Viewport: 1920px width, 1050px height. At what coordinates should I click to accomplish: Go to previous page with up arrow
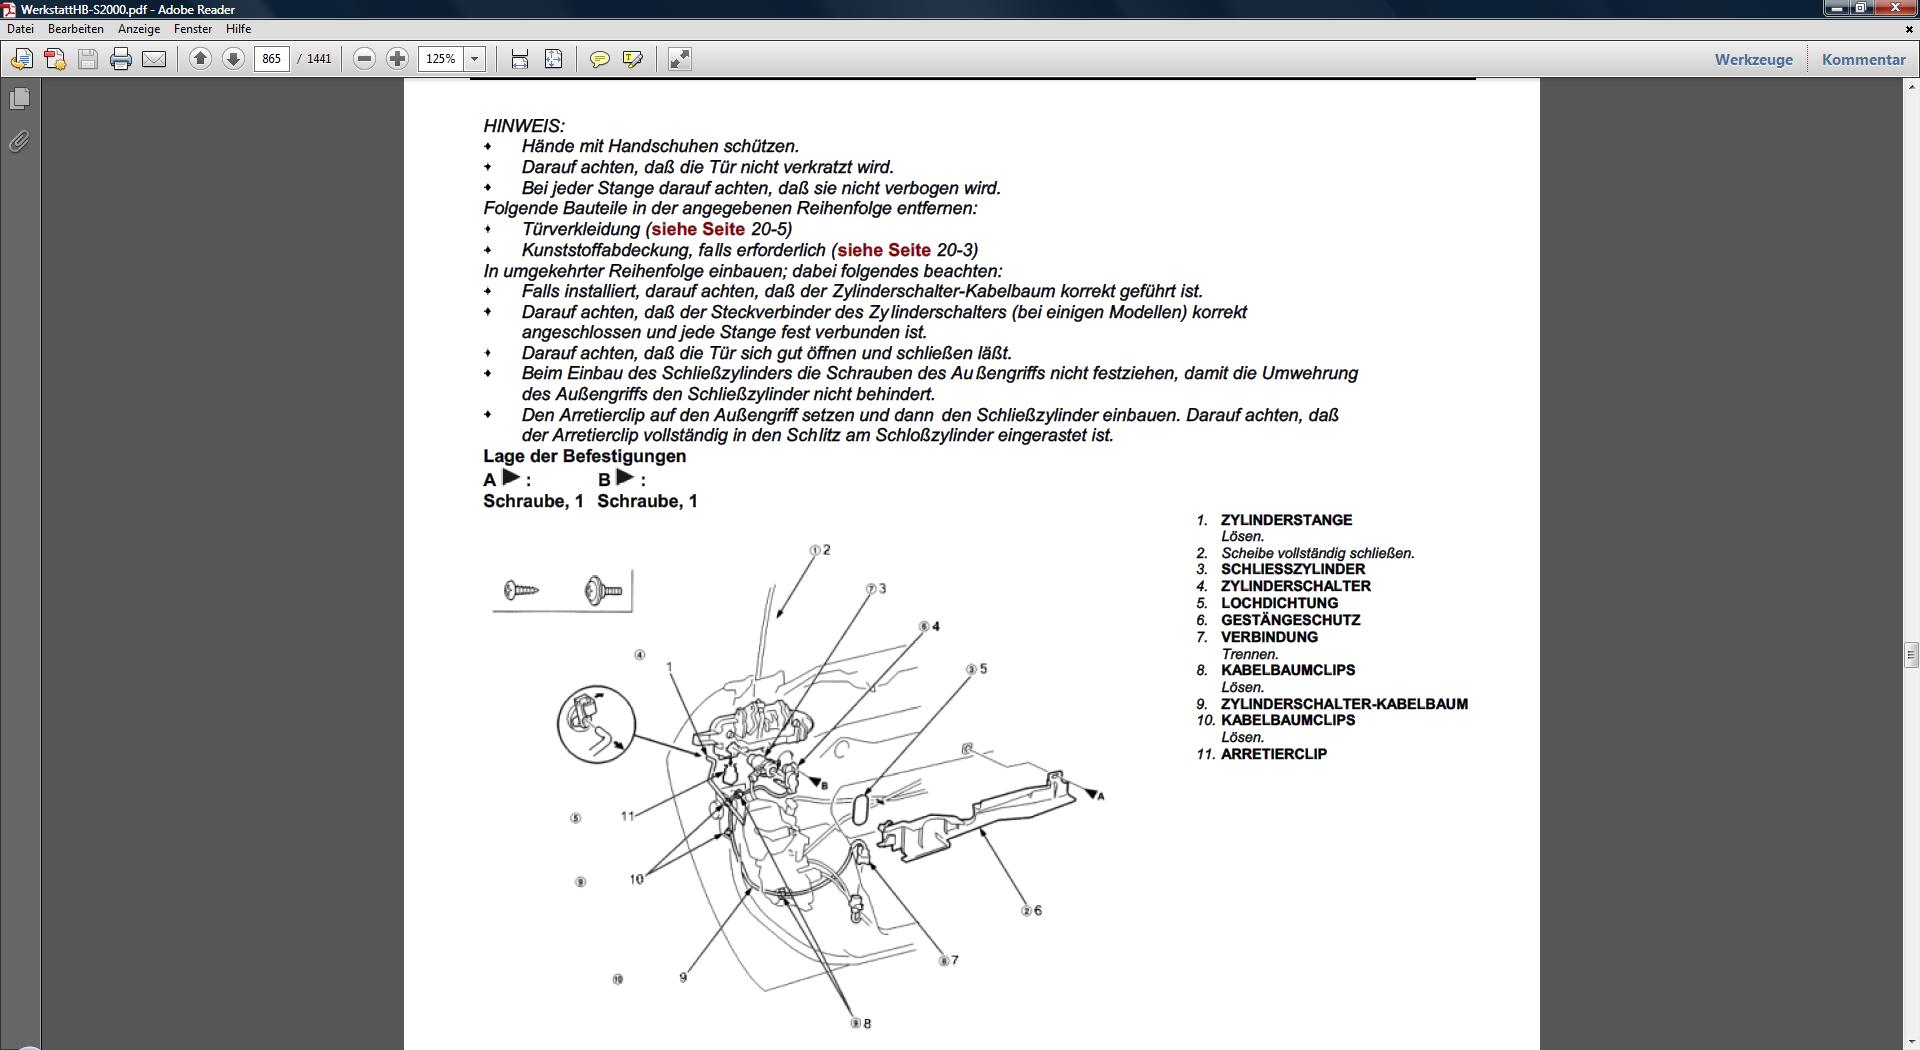pyautogui.click(x=200, y=59)
